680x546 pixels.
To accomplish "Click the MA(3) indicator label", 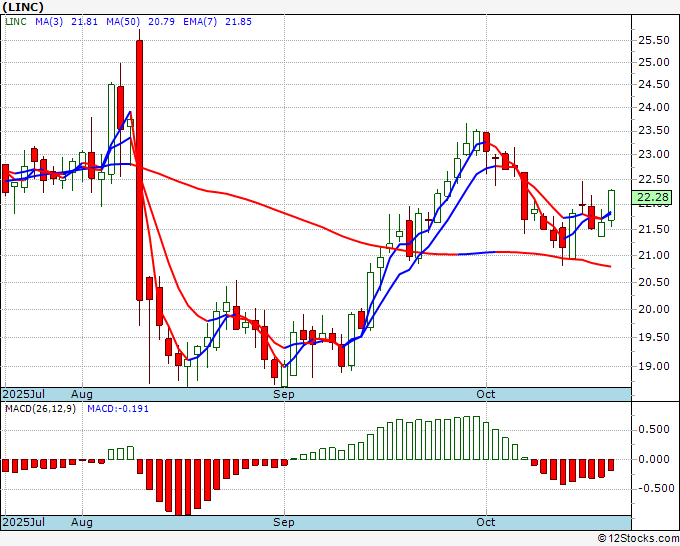I will [49, 21].
